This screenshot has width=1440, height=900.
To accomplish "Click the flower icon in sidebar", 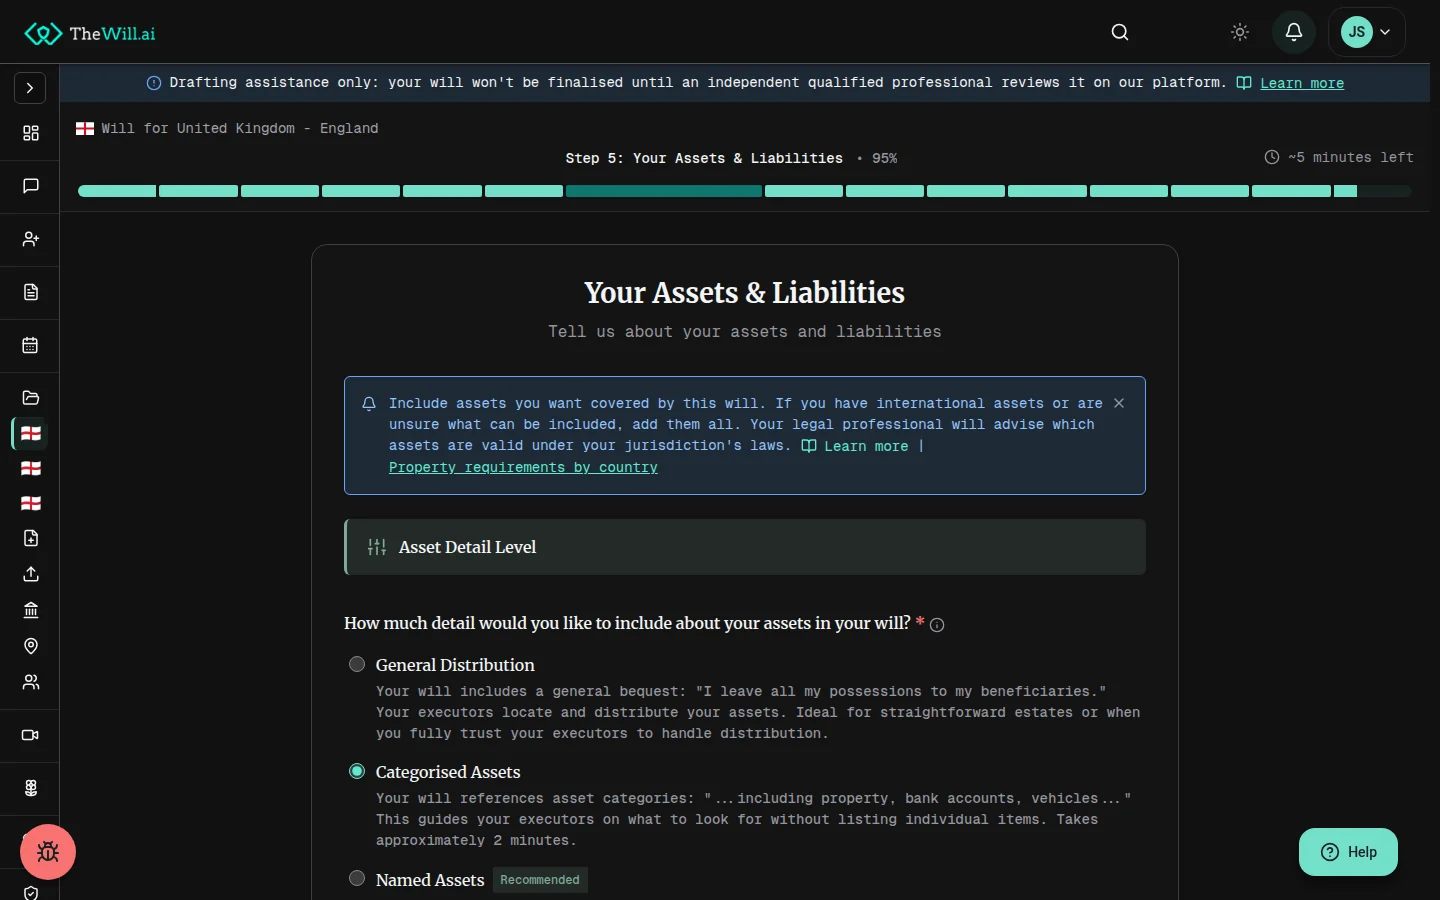I will coord(30,788).
